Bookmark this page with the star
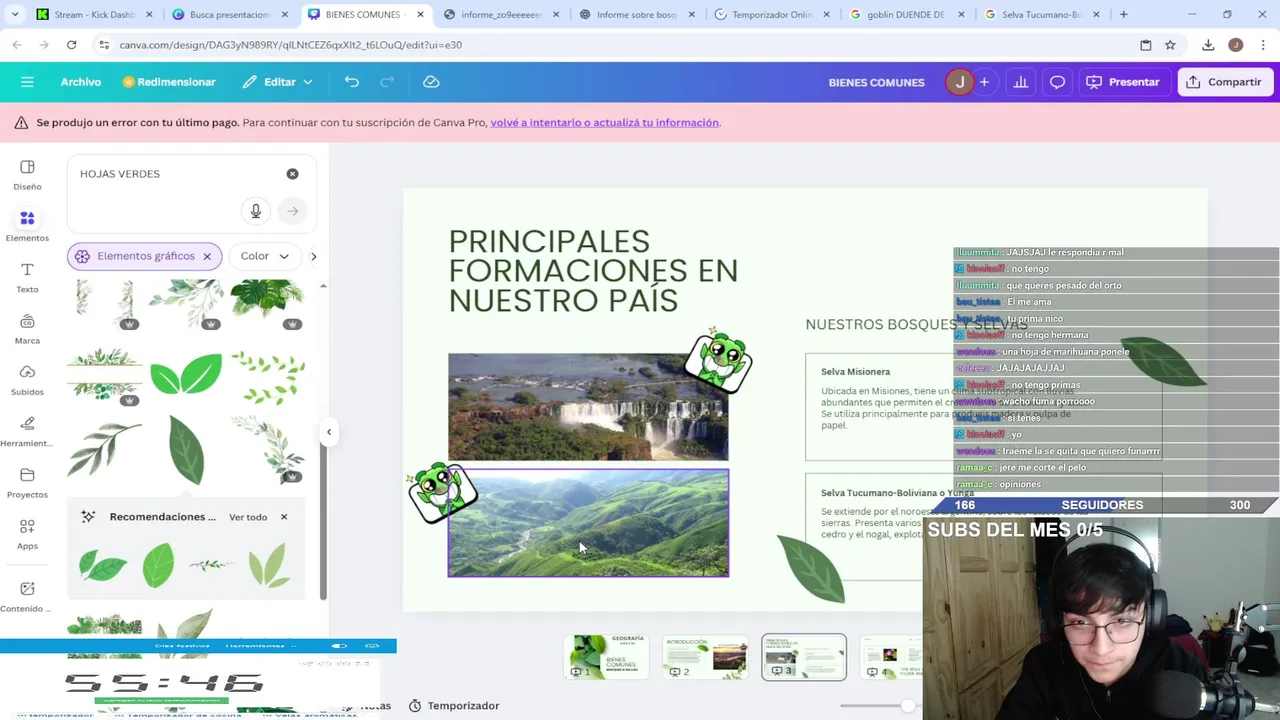 coord(1169,45)
